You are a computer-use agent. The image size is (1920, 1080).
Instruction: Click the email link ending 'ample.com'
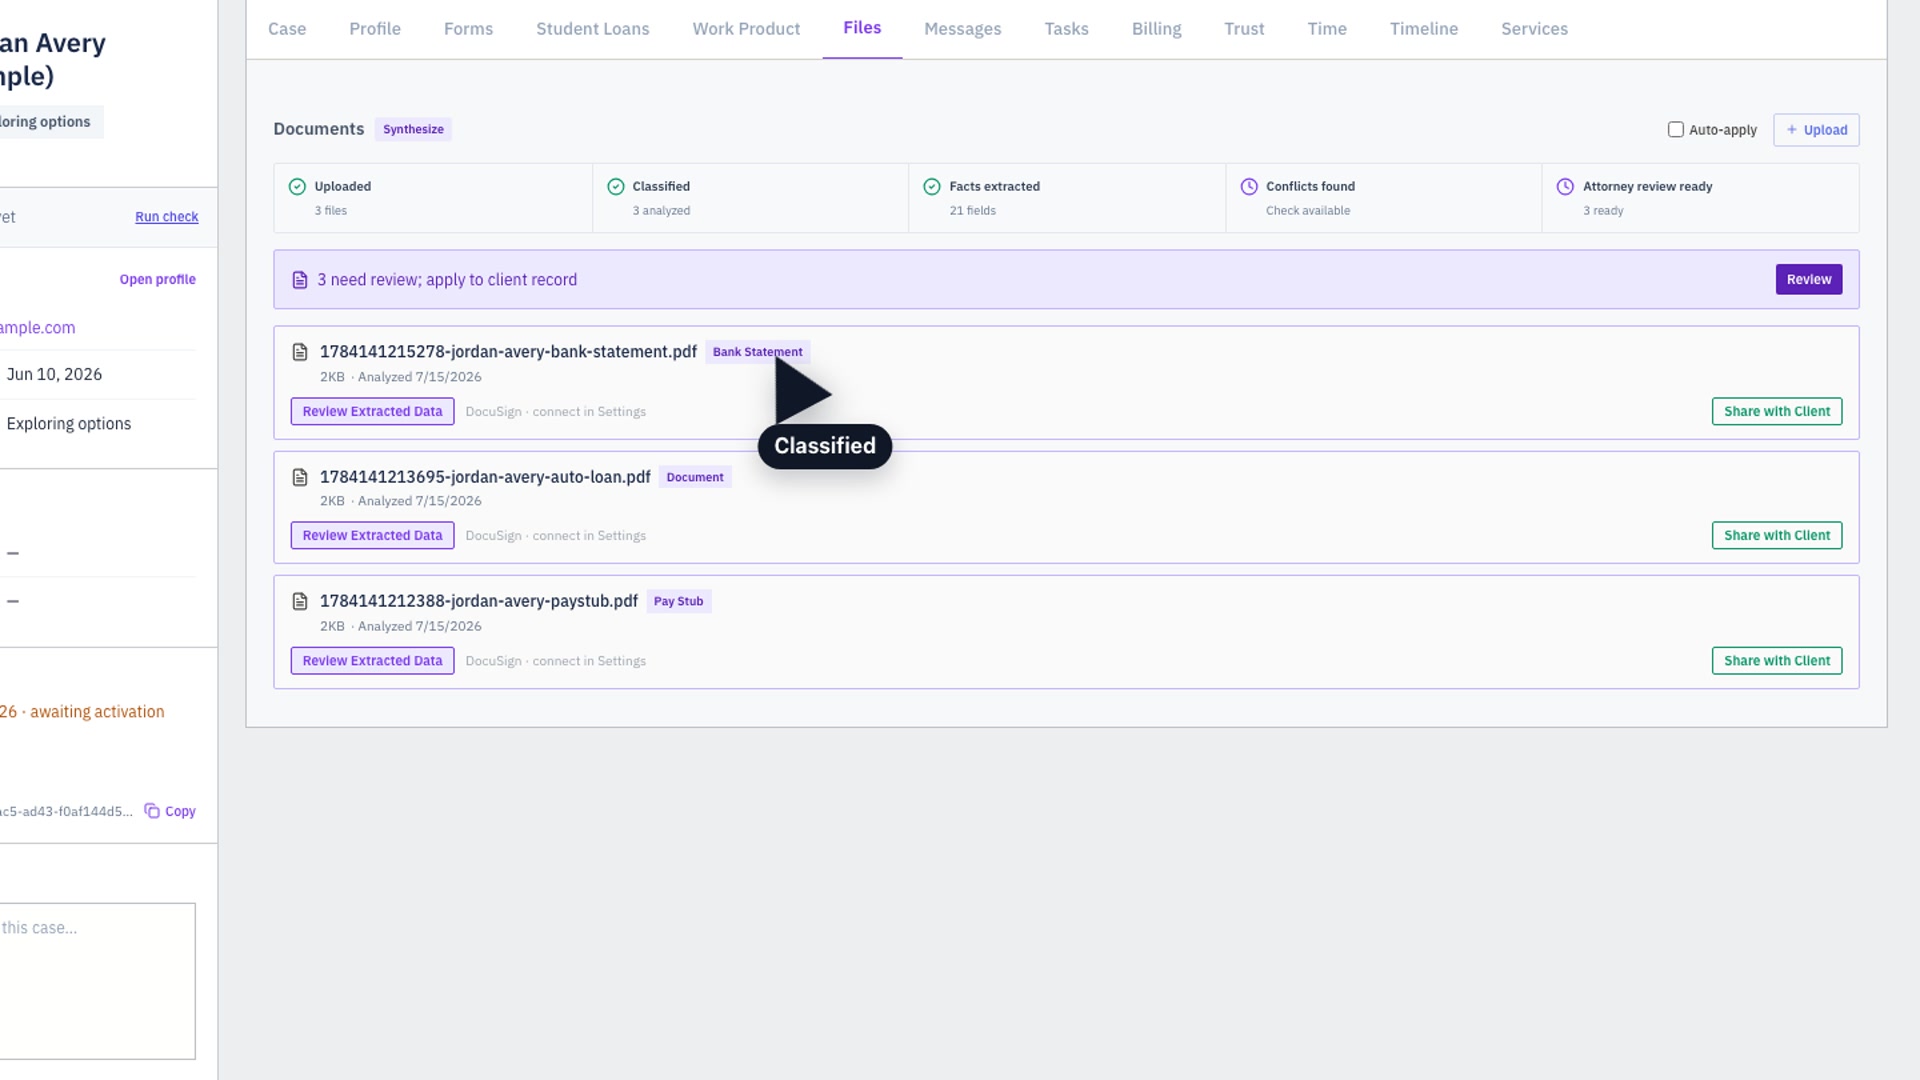37,328
